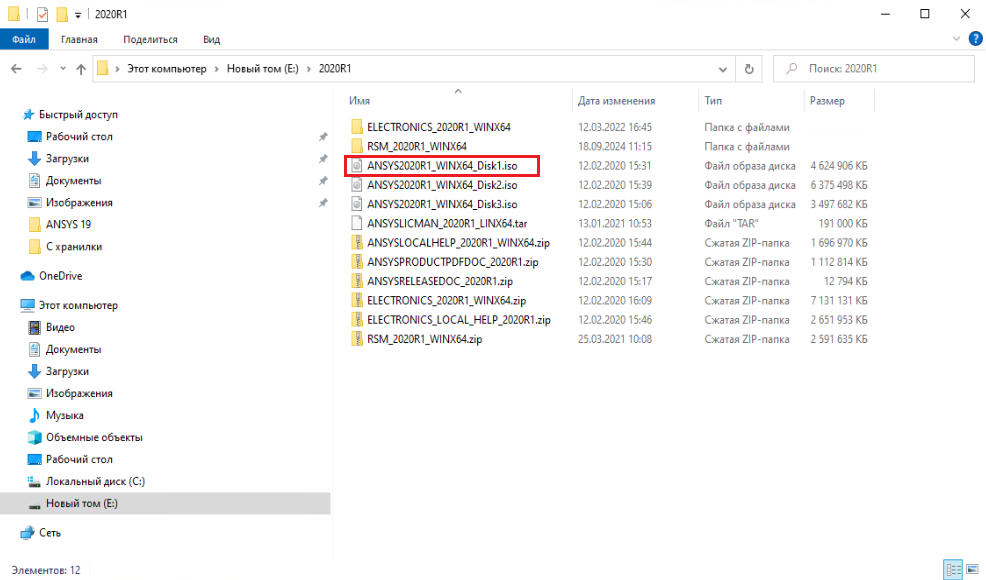The image size is (986, 580).
Task: Select ELECTRONICS_LOCAL_HELP_2020R1.zip file
Action: click(458, 320)
